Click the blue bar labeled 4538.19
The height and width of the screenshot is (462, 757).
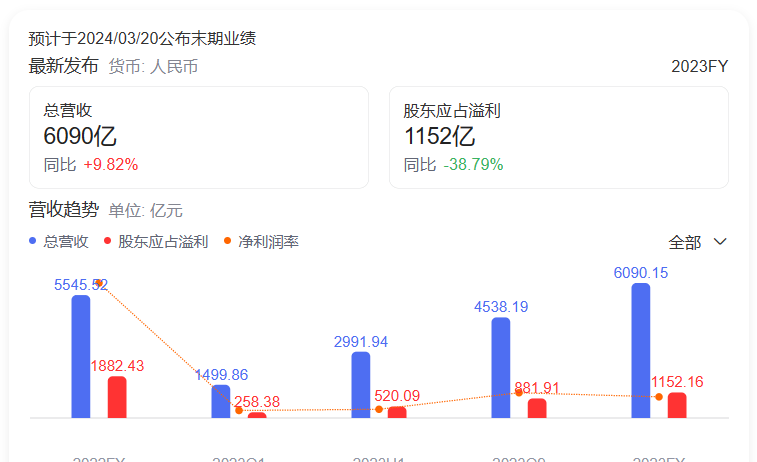point(501,368)
